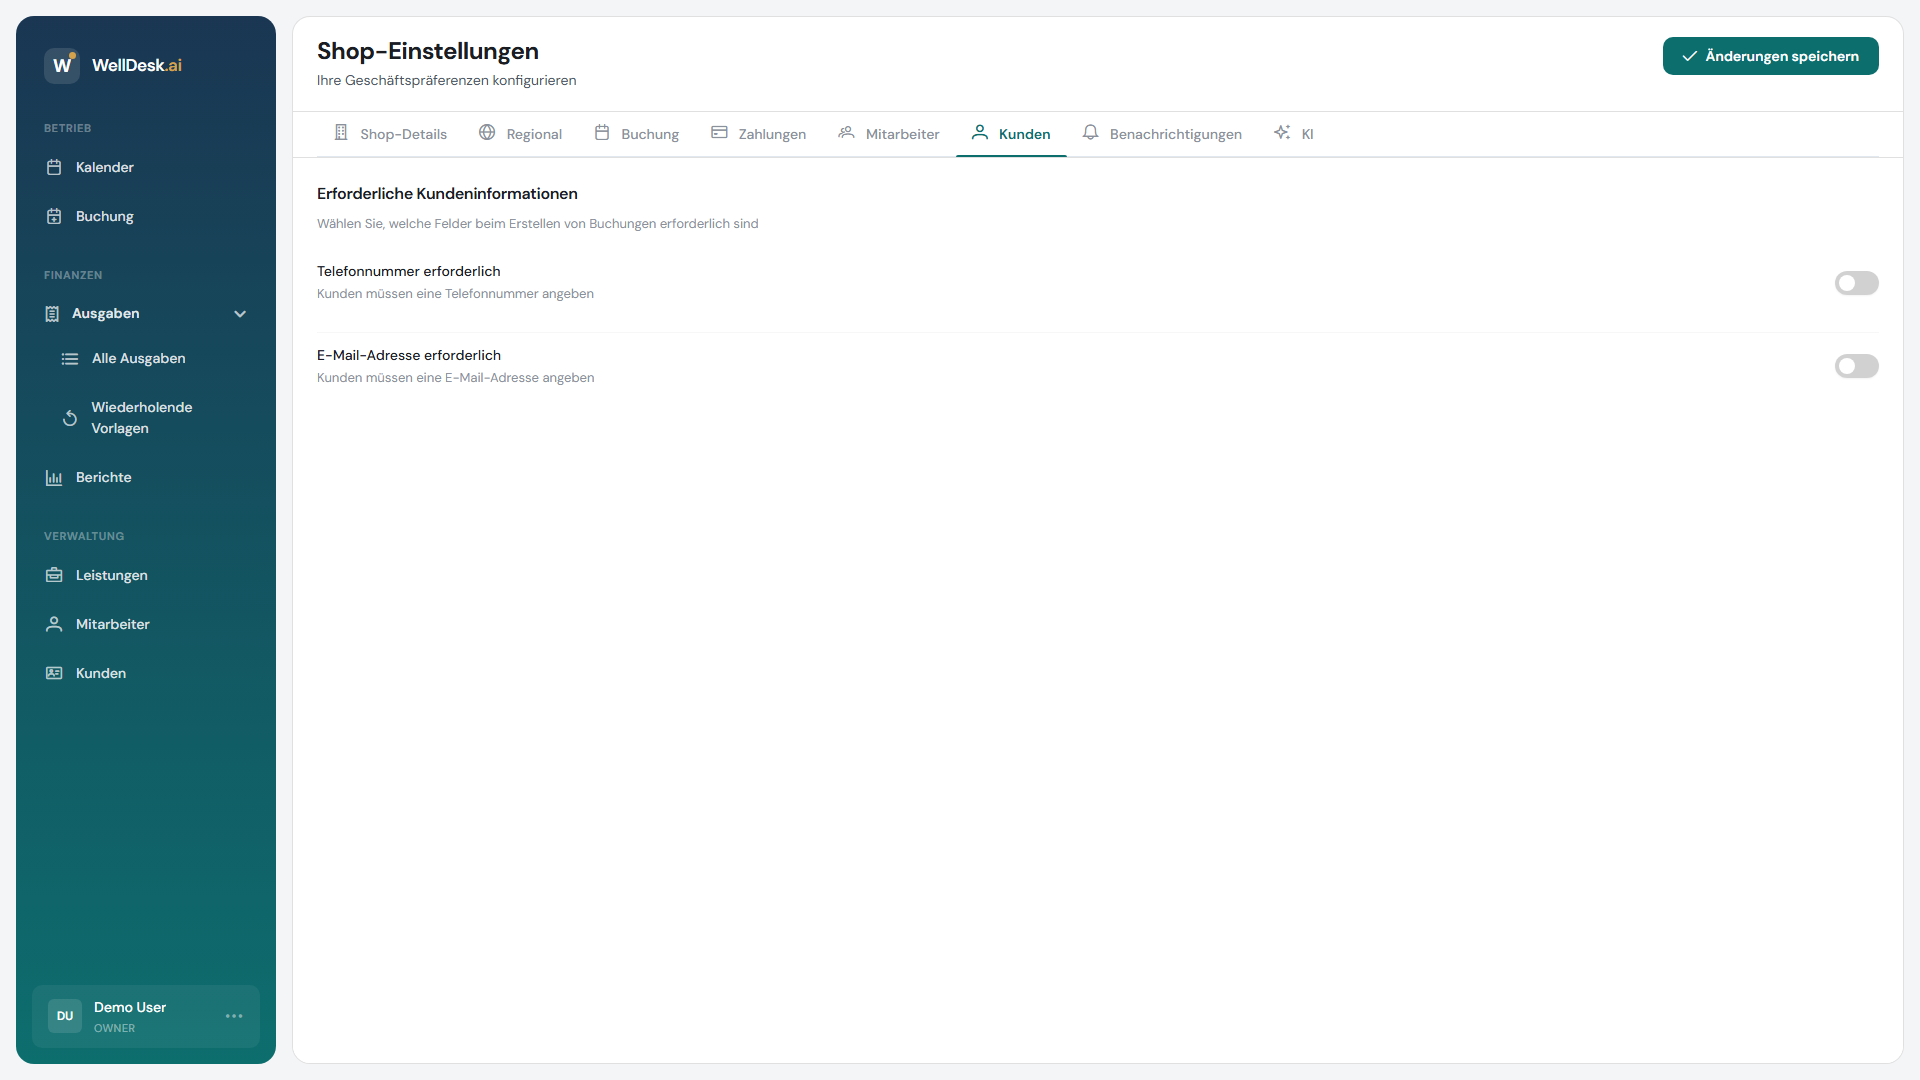Open the Demo User options menu
This screenshot has height=1080, width=1920.
[x=233, y=1016]
